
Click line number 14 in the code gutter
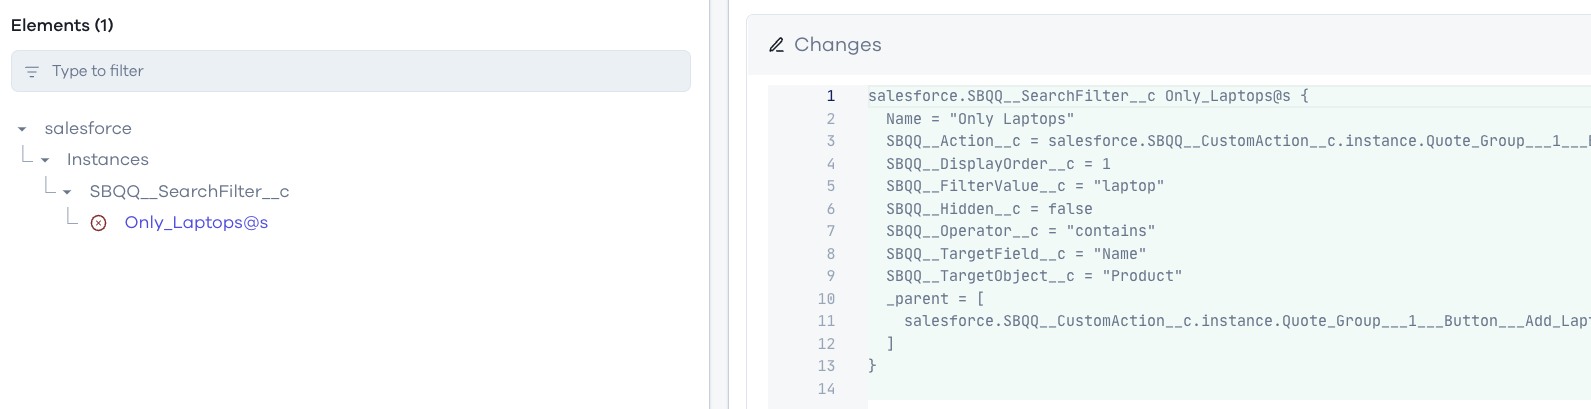coord(826,389)
